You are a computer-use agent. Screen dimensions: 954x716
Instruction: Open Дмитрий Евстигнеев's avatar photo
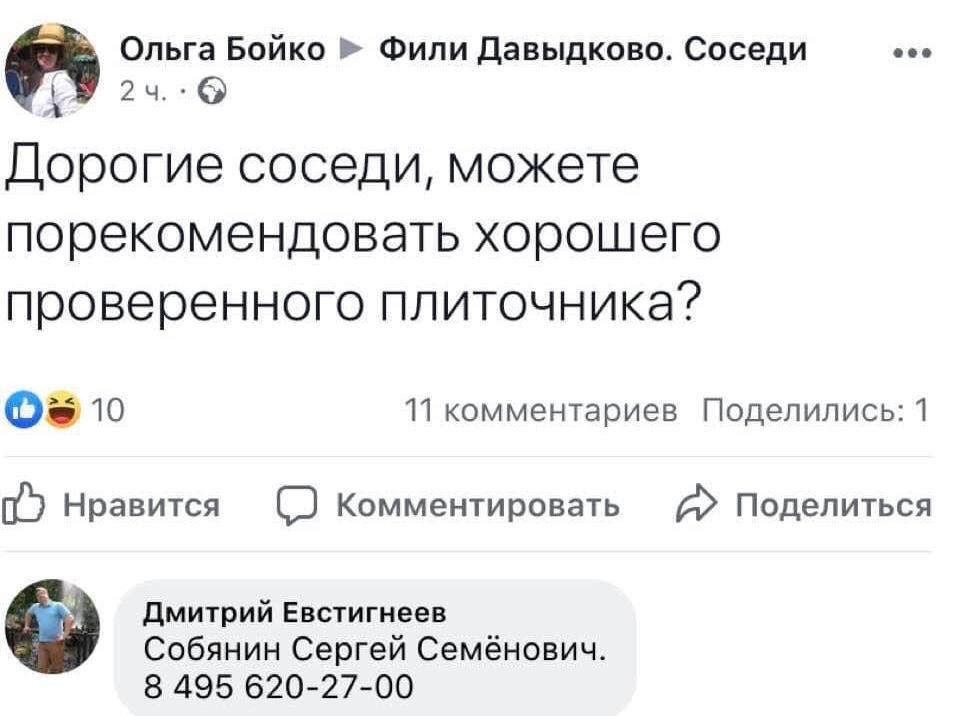coord(51,625)
